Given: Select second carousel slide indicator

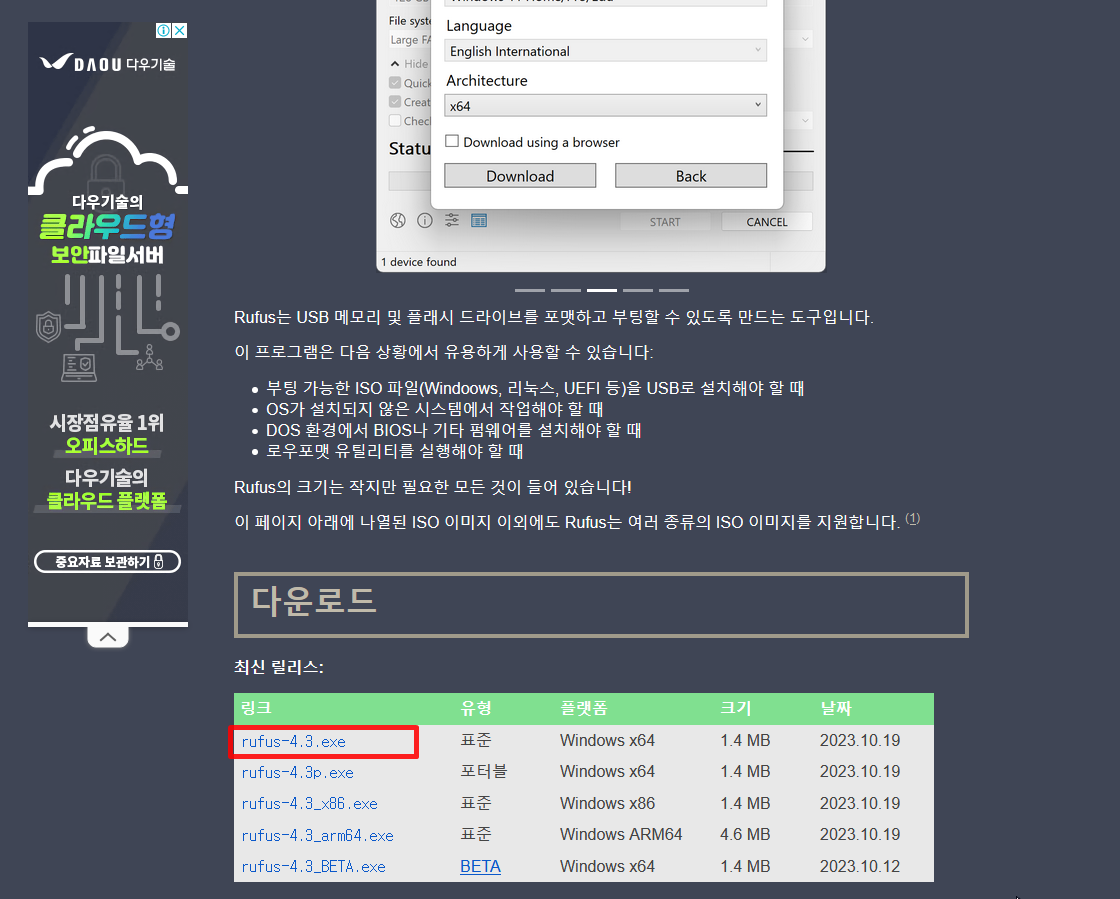Looking at the screenshot, I should coord(566,290).
